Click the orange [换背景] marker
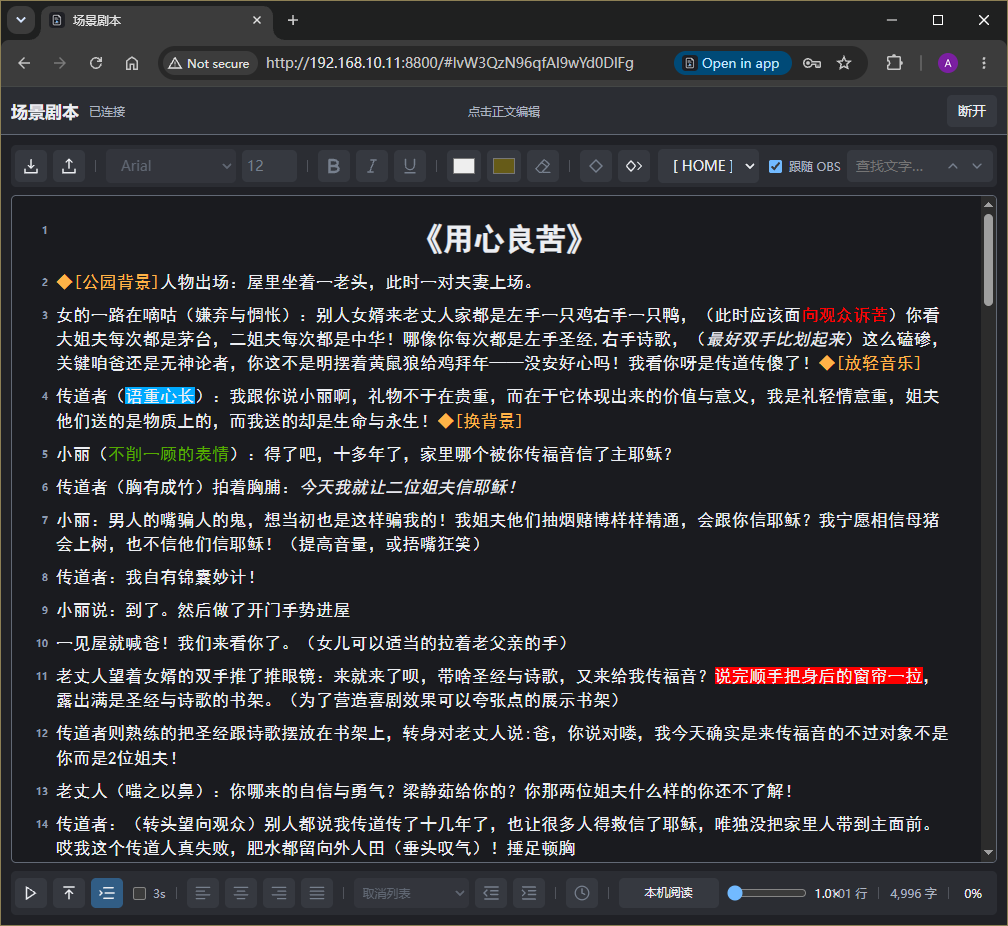This screenshot has width=1008, height=926. point(480,421)
